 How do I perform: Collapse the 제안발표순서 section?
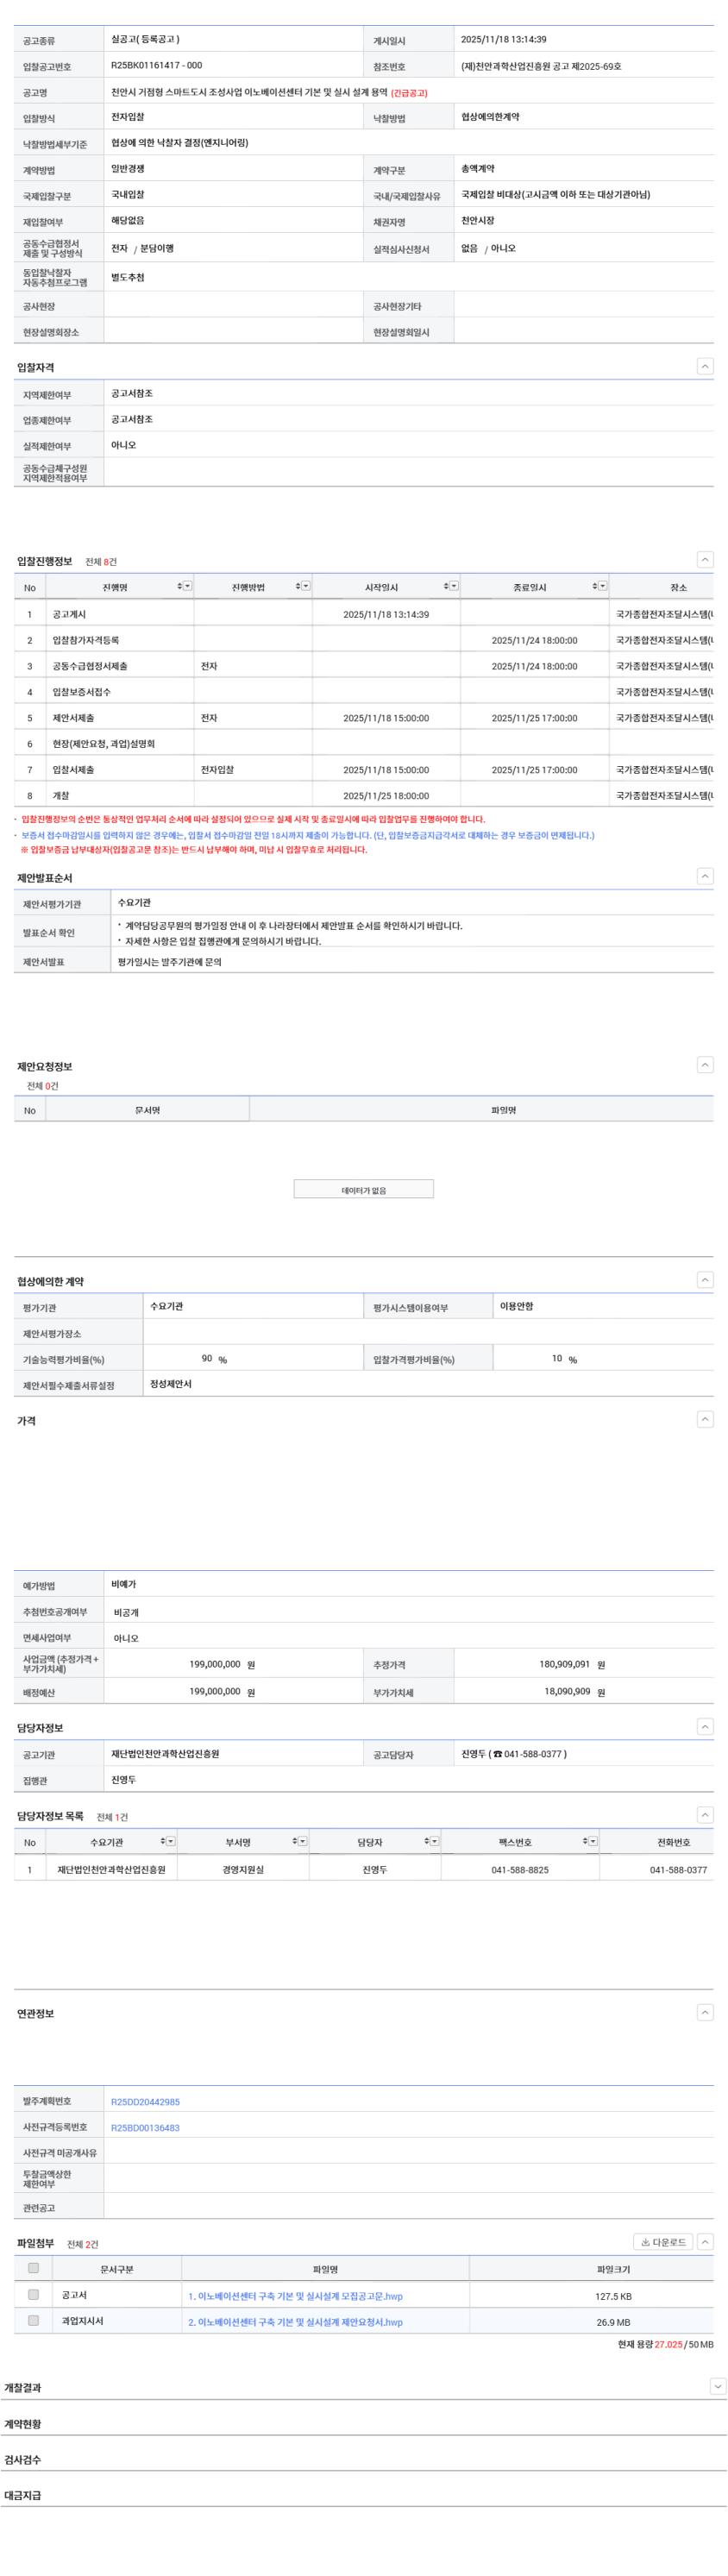click(705, 876)
